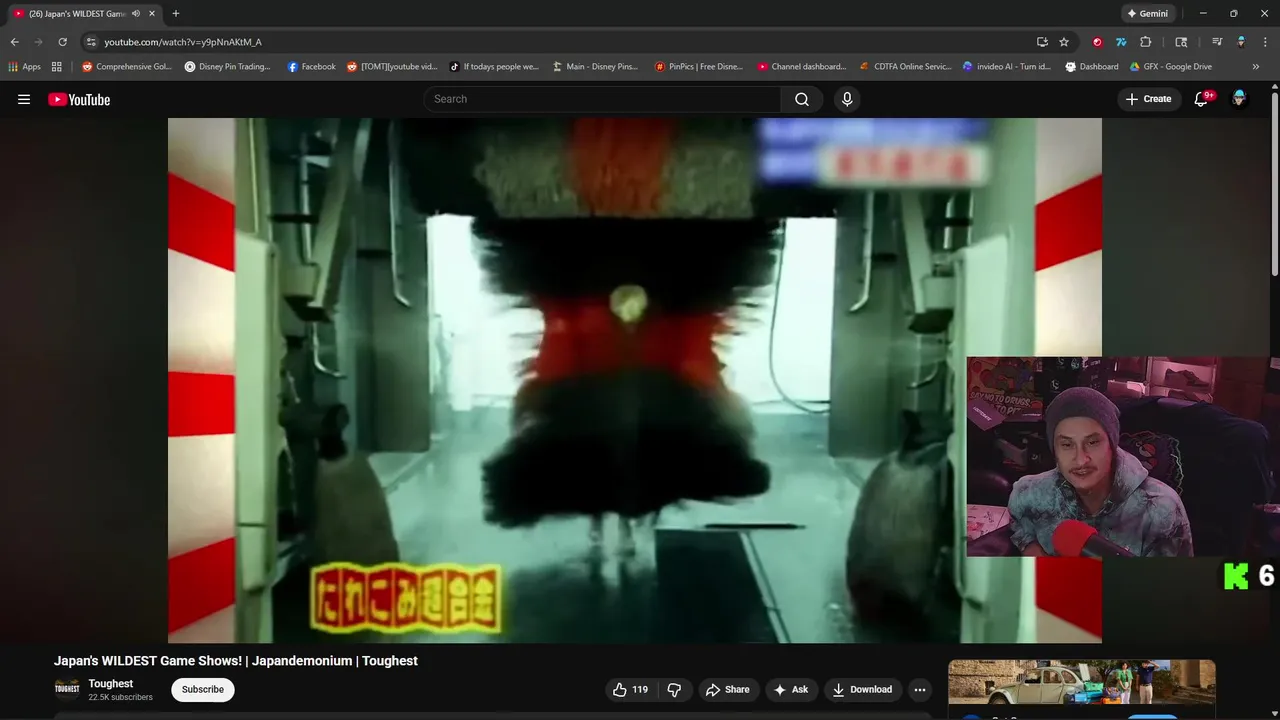Screen dimensions: 1280x720
Task: Open the If todays people we... bookmark
Action: [x=494, y=67]
